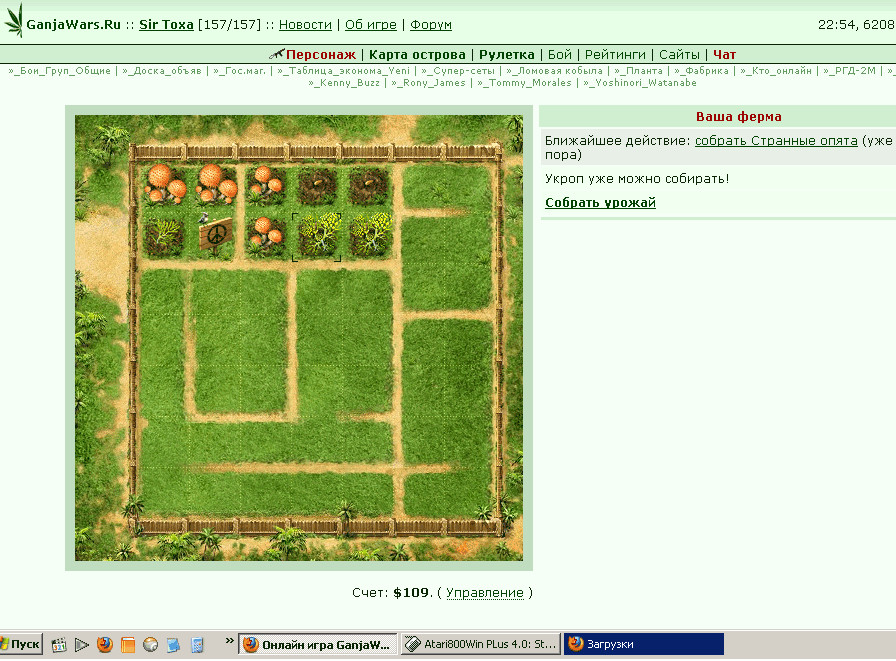Screen dimensions: 896x661
Task: Open Рейтинги in the menu
Action: [615, 55]
